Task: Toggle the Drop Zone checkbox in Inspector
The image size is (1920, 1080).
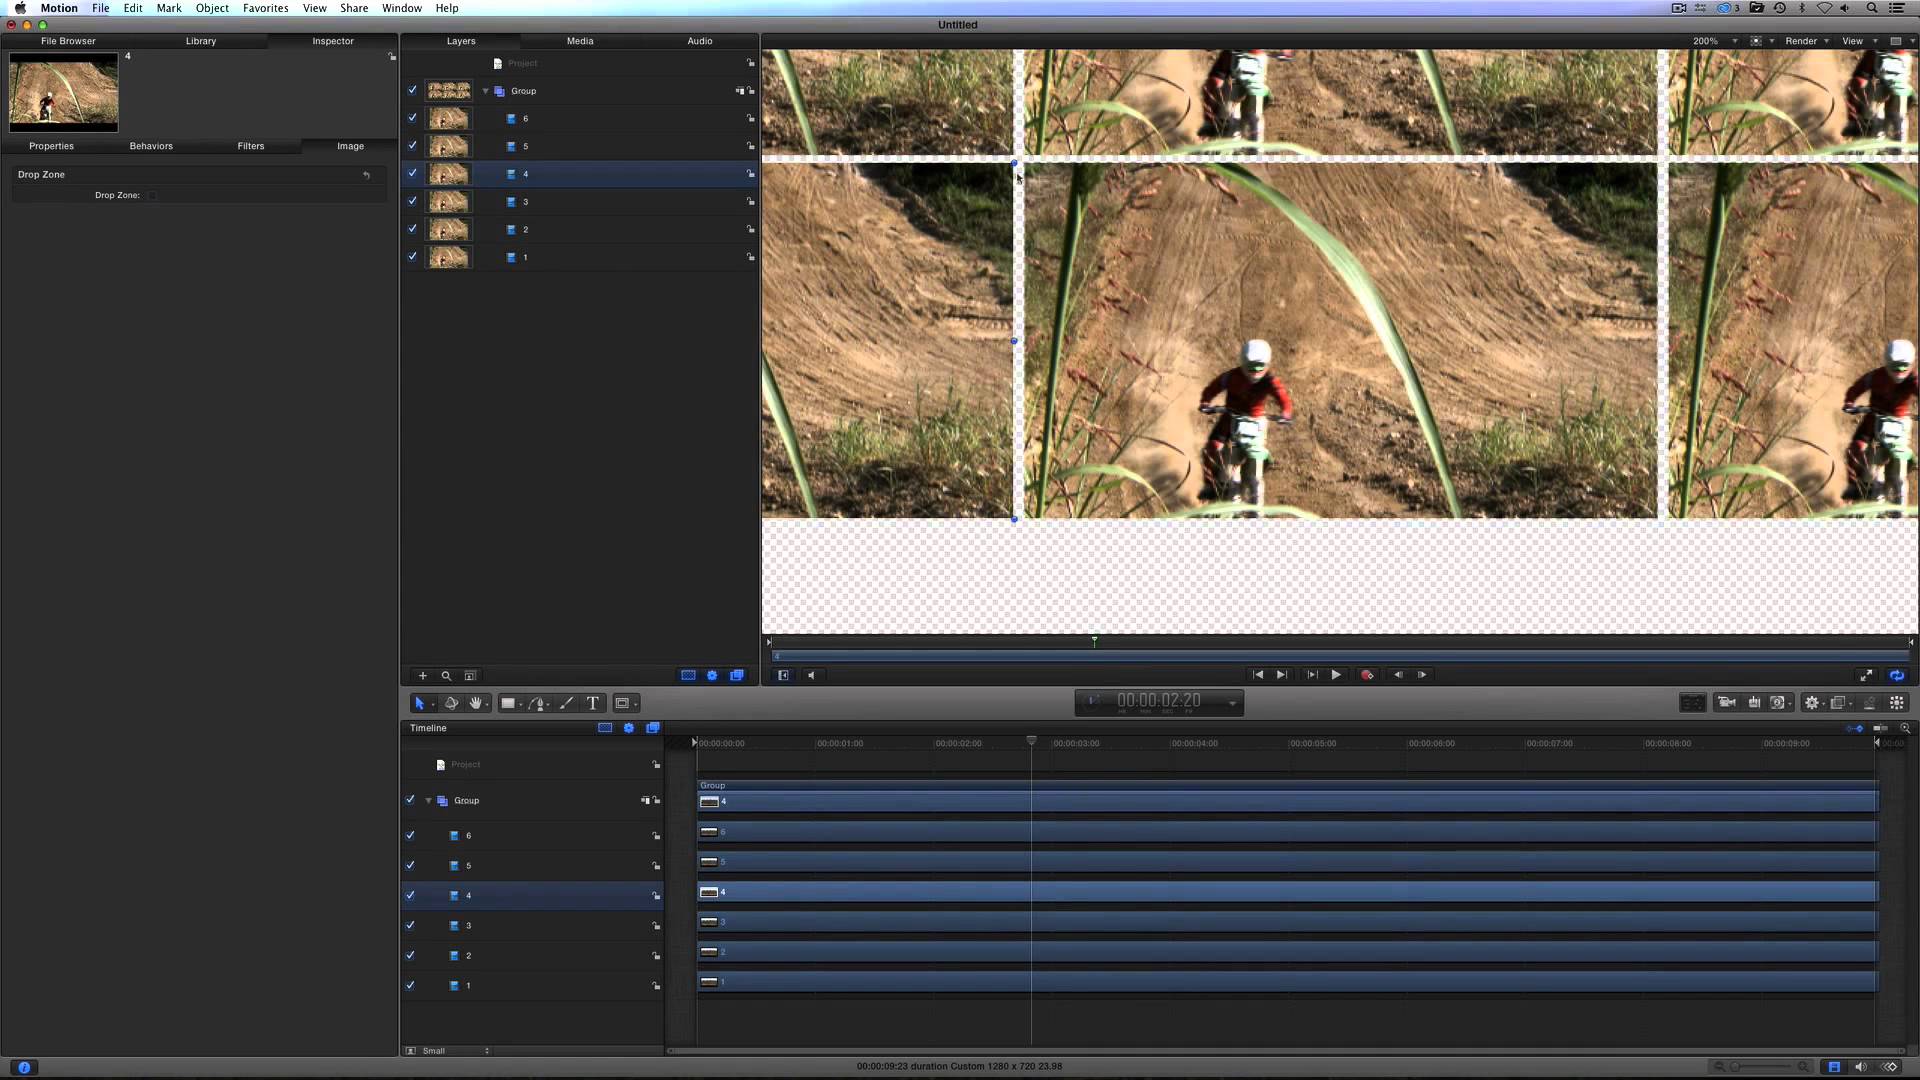Action: pos(152,196)
